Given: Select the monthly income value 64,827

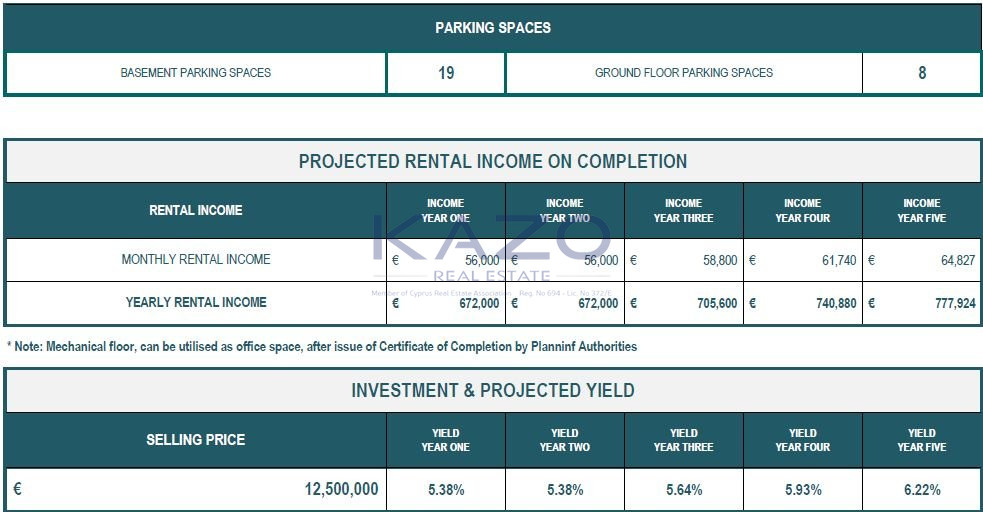Looking at the screenshot, I should coord(957,260).
